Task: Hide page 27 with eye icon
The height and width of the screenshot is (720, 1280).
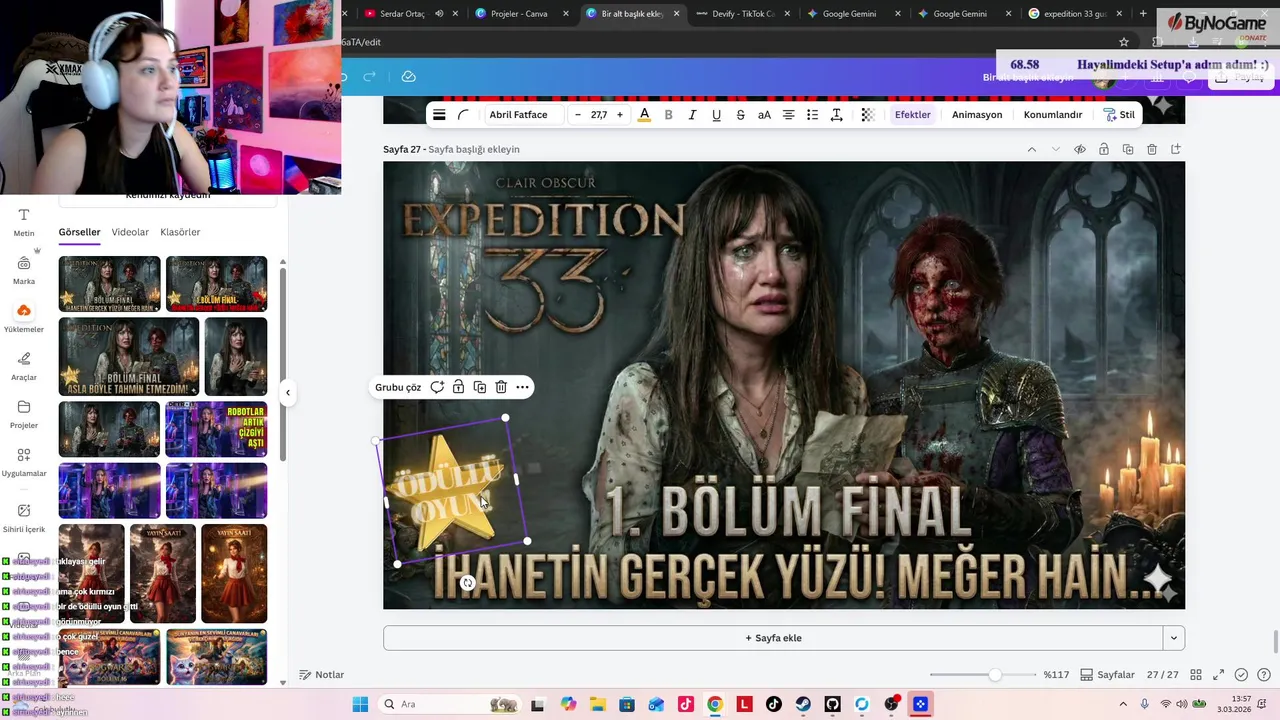Action: click(x=1080, y=149)
